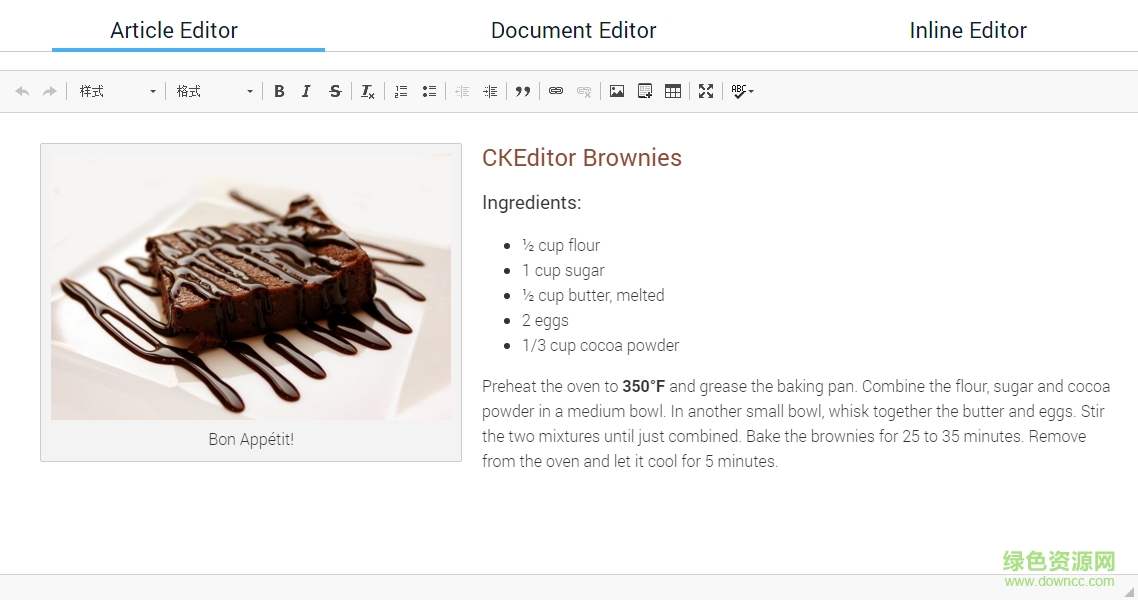
Task: Select the brownie image
Action: pyautogui.click(x=251, y=286)
